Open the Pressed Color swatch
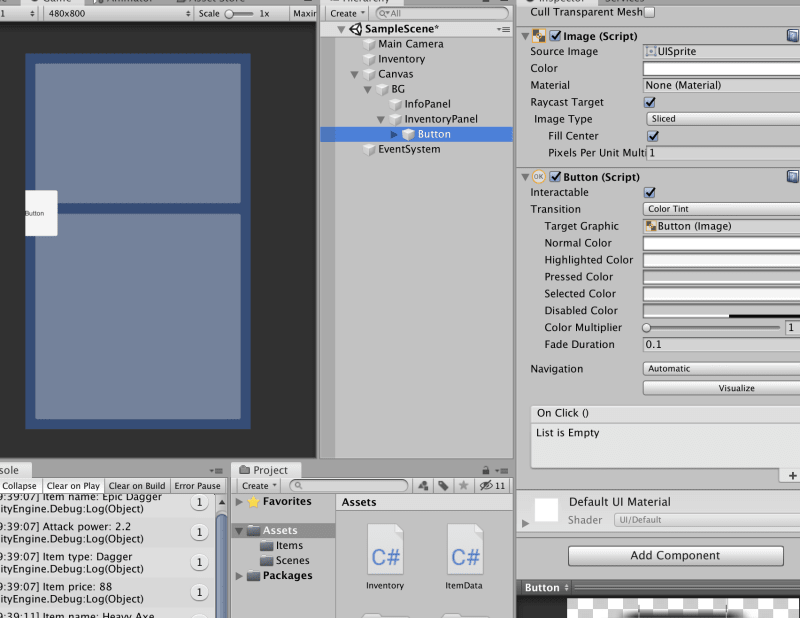Screen dimensions: 800x618 (x=721, y=277)
